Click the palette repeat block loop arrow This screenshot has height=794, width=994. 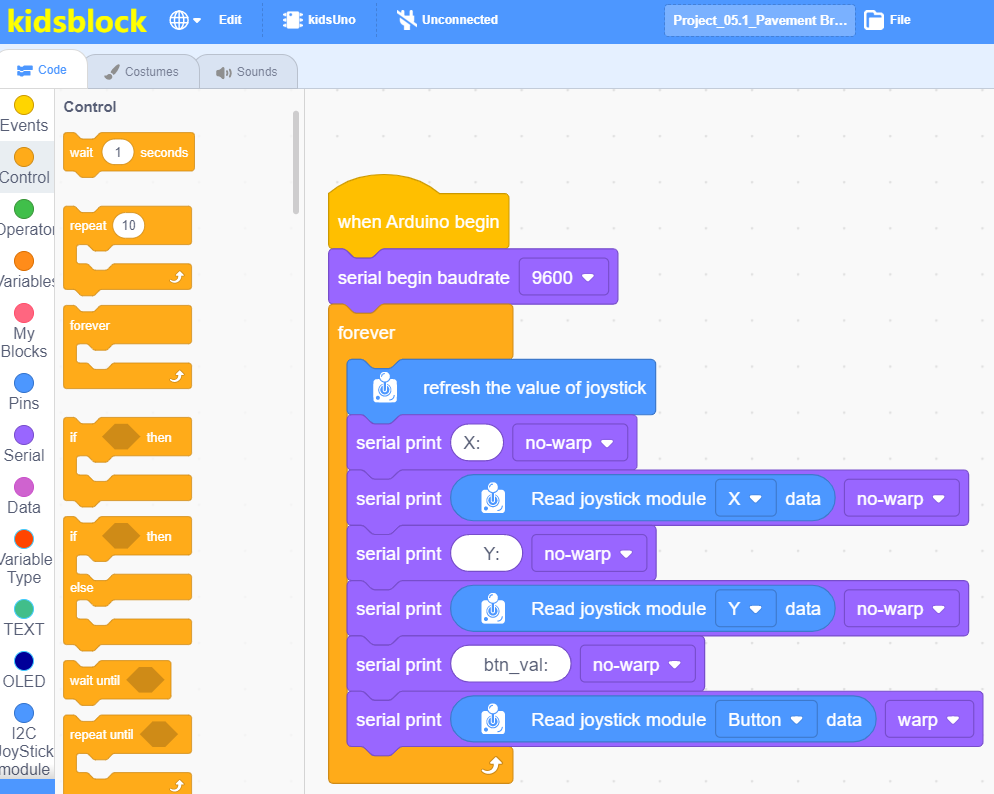177,277
